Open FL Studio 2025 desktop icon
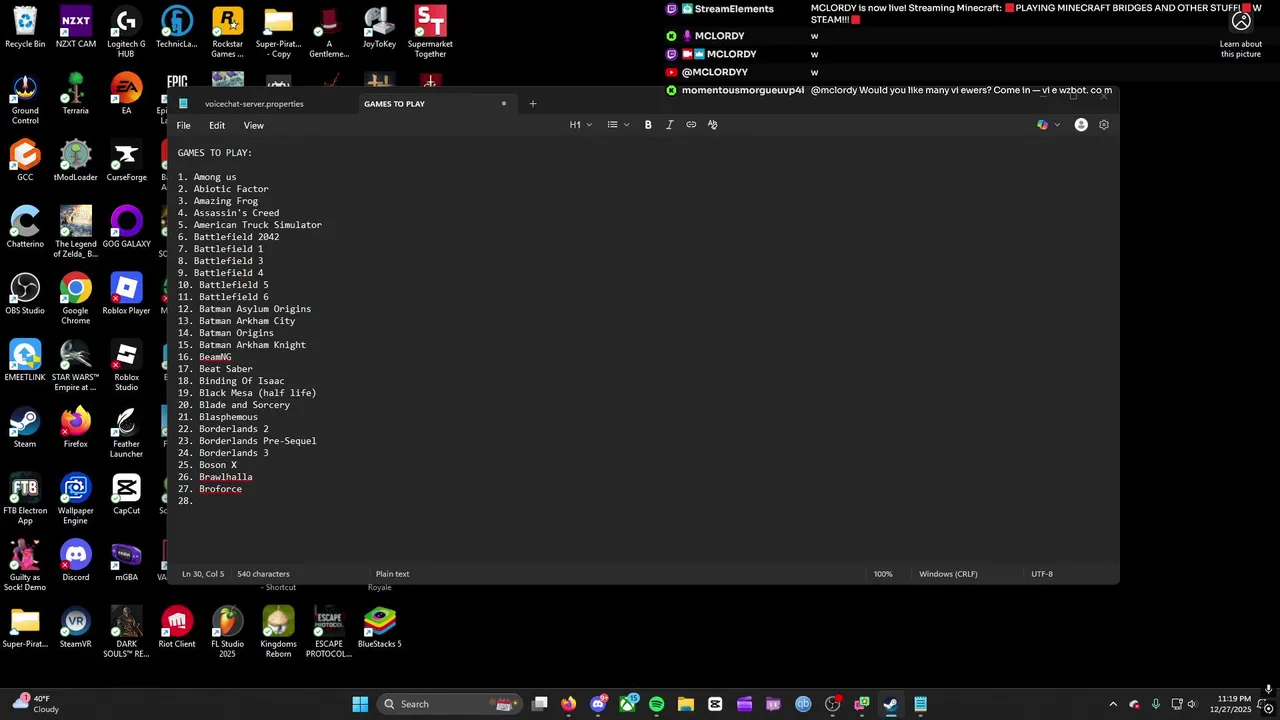The width and height of the screenshot is (1280, 720). (x=227, y=632)
